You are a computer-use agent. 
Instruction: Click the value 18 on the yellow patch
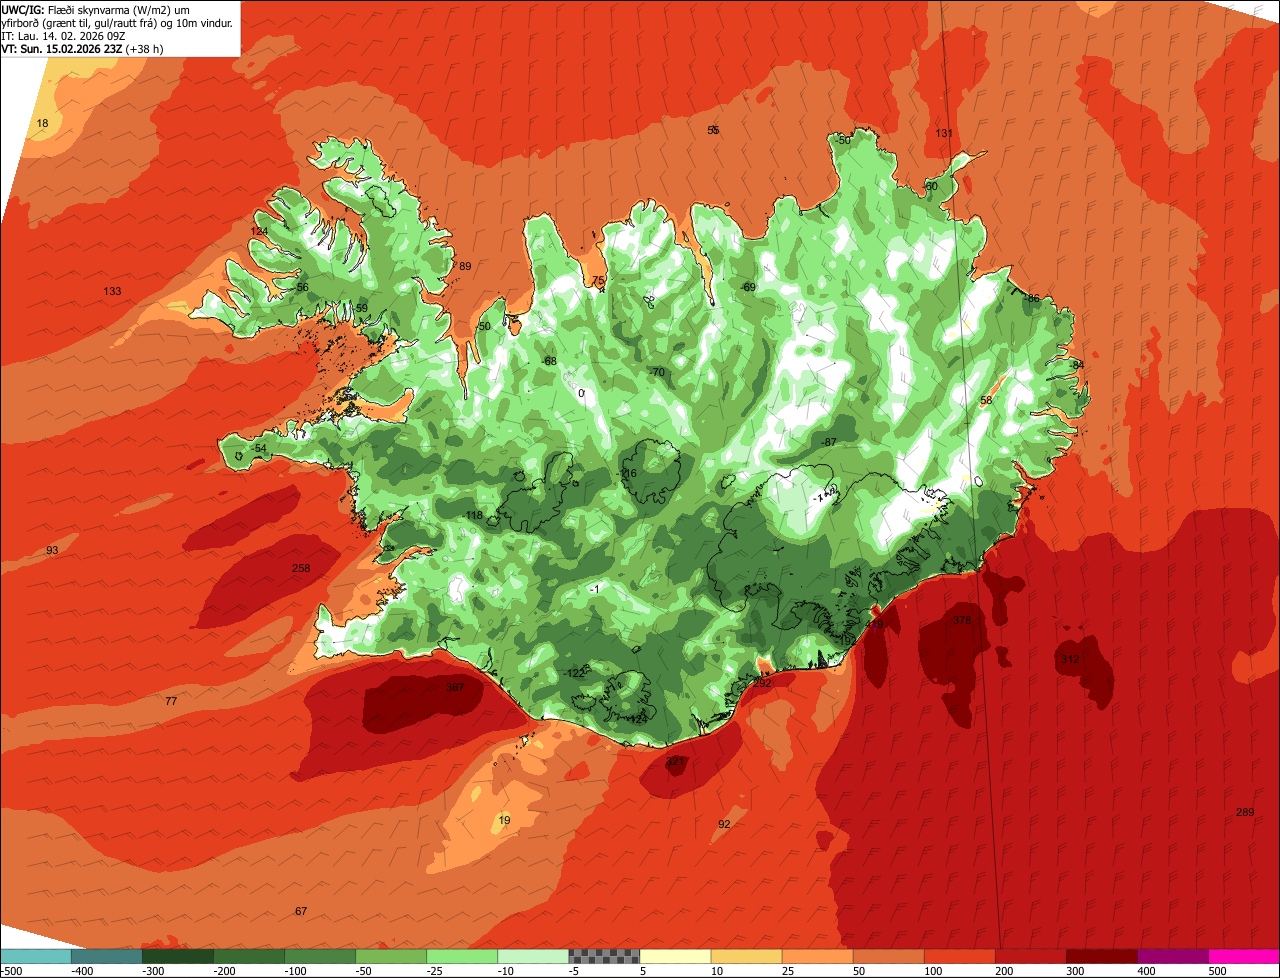tap(42, 123)
